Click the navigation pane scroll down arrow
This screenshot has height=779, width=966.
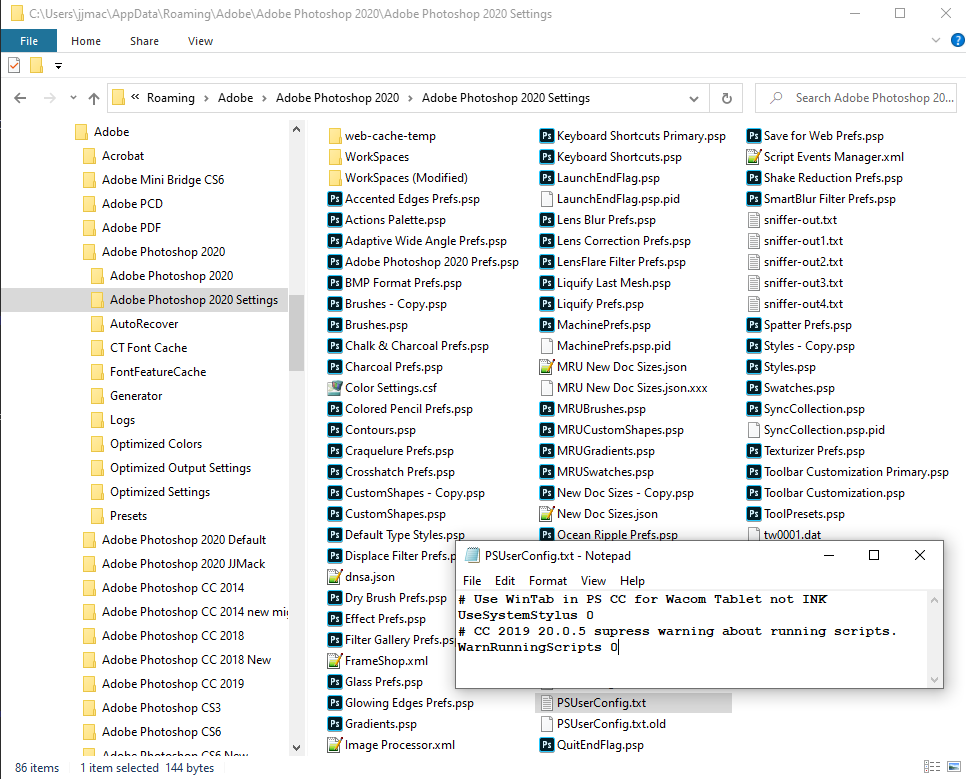[296, 748]
